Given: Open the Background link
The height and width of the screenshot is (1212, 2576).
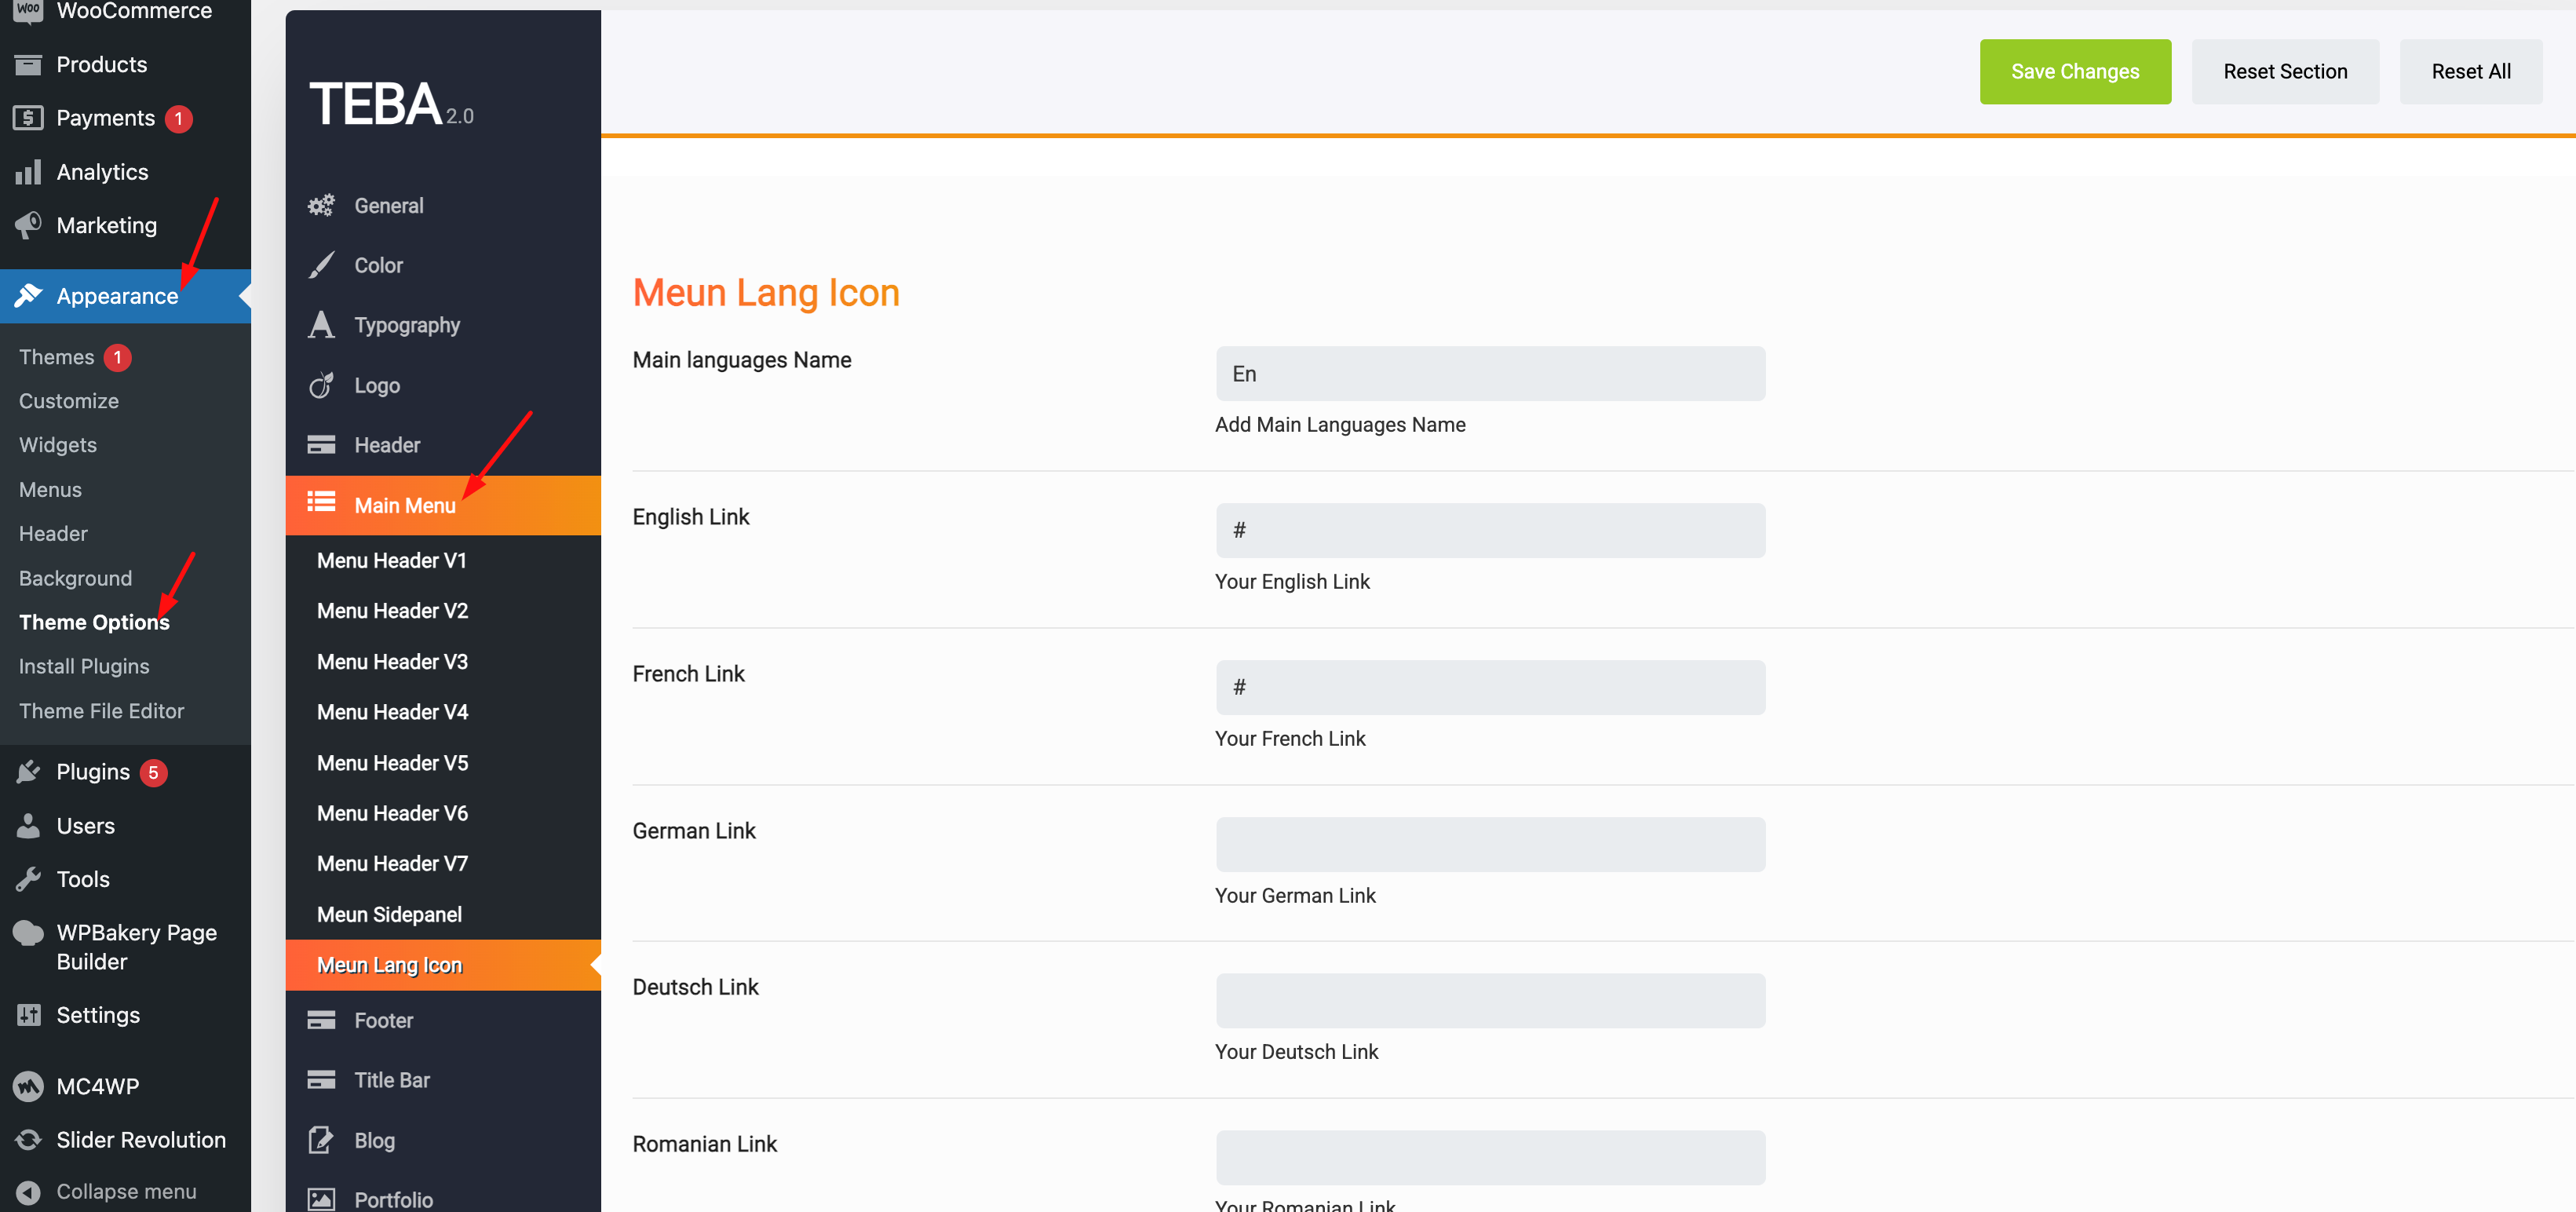Looking at the screenshot, I should [x=75, y=578].
